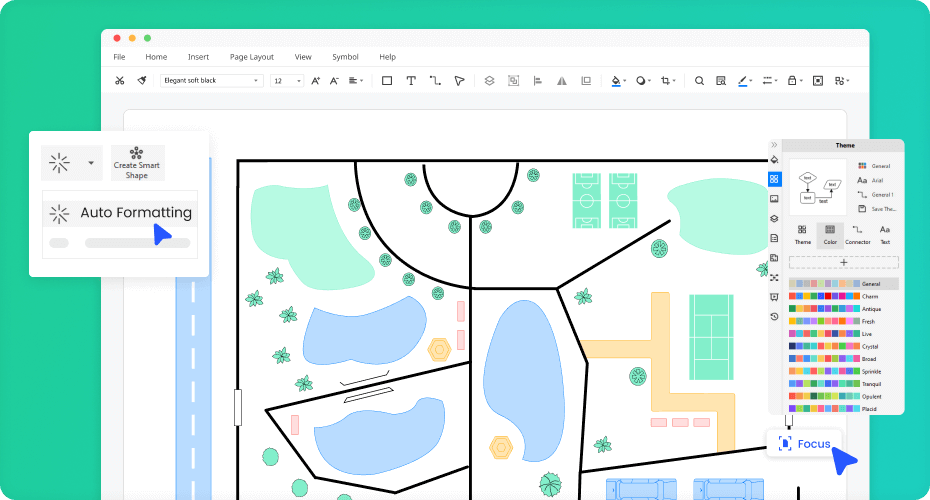Click the Find and Replace icon
The width and height of the screenshot is (930, 500).
pyautogui.click(x=721, y=81)
